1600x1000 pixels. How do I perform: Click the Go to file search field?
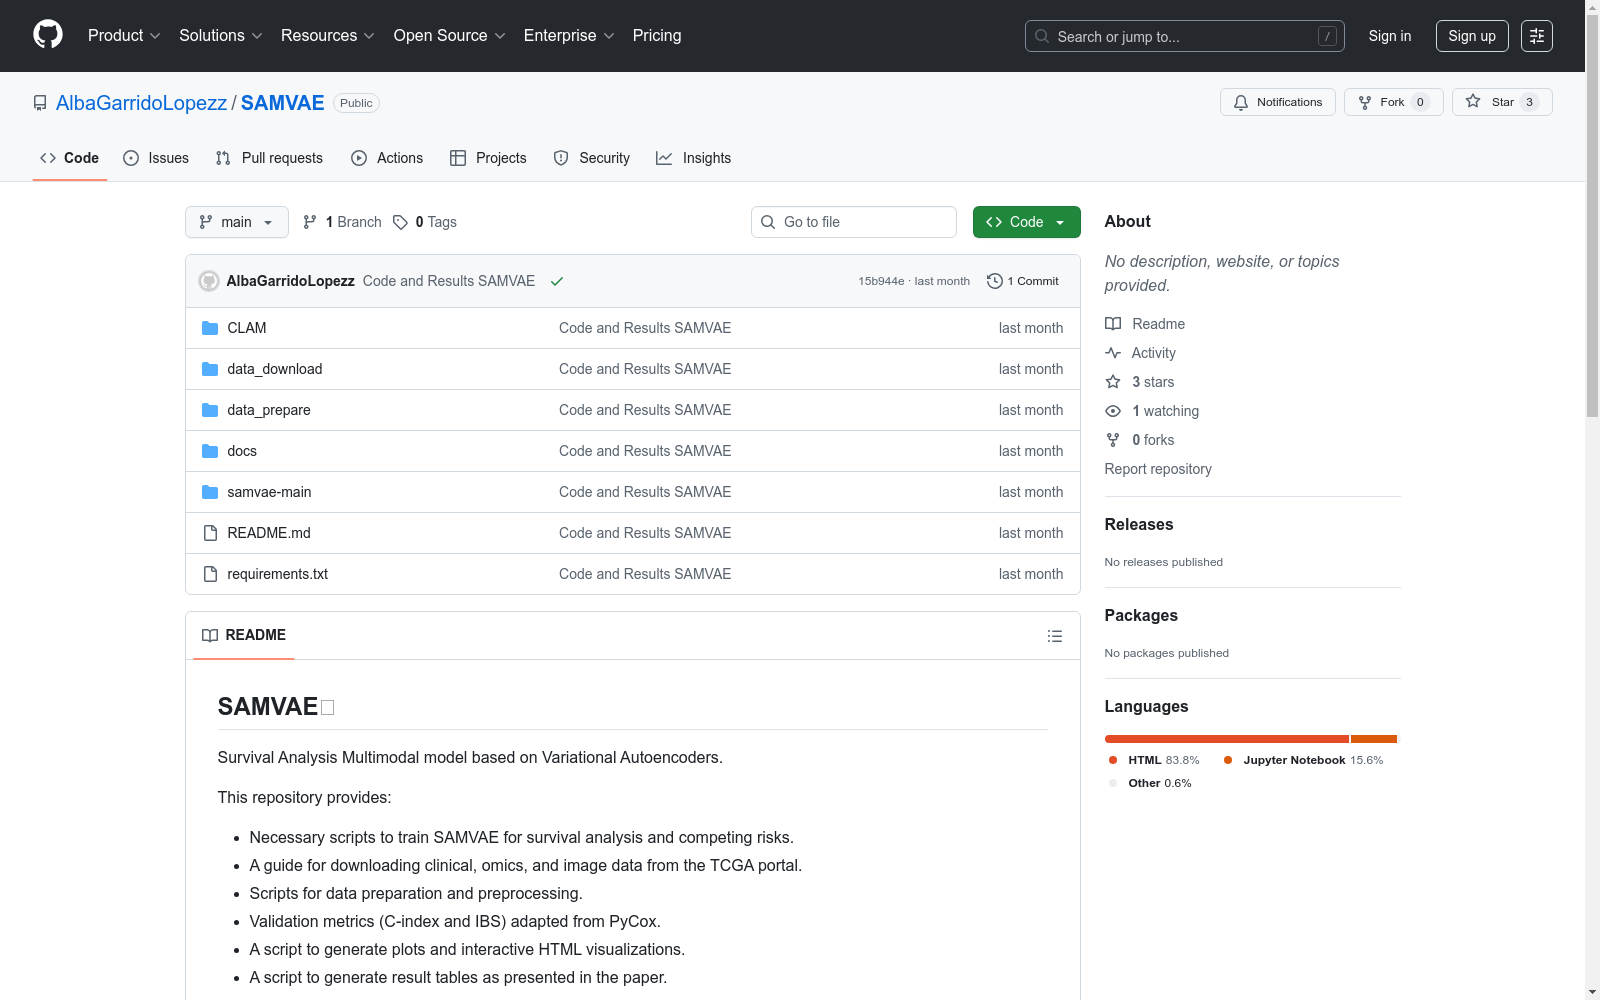pos(854,222)
